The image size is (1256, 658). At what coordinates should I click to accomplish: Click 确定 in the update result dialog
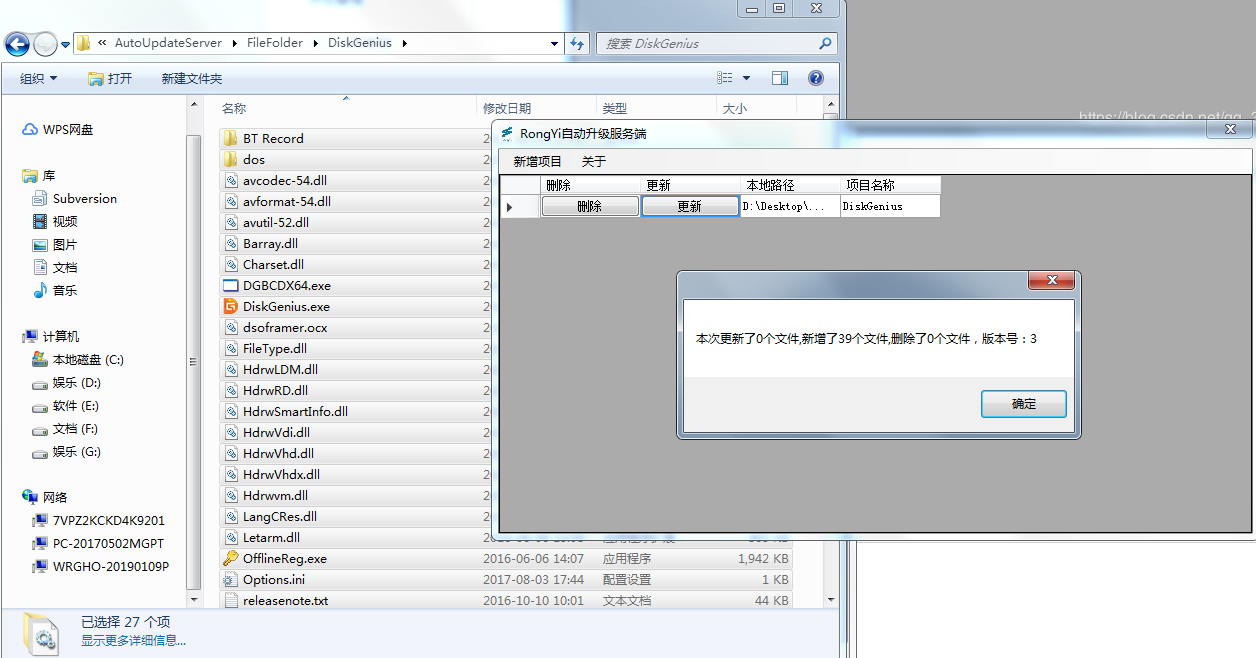(x=1024, y=404)
